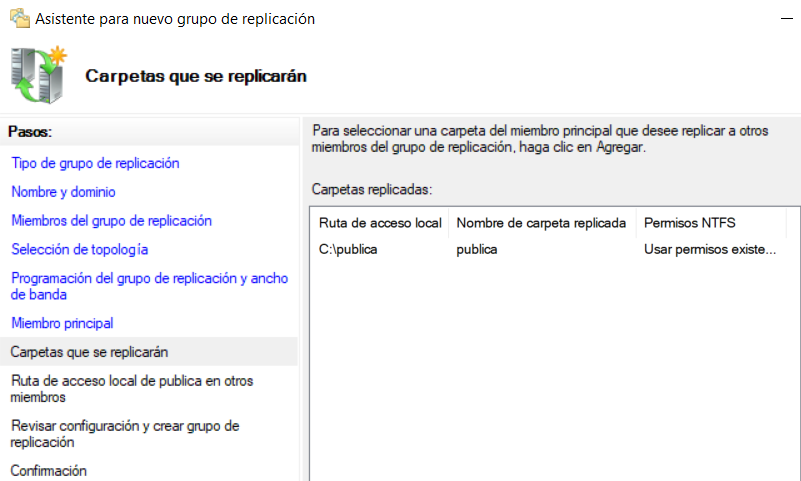This screenshot has height=481, width=801.
Task: Sort by 'Ruta de acceso local' column header
Action: [x=380, y=222]
